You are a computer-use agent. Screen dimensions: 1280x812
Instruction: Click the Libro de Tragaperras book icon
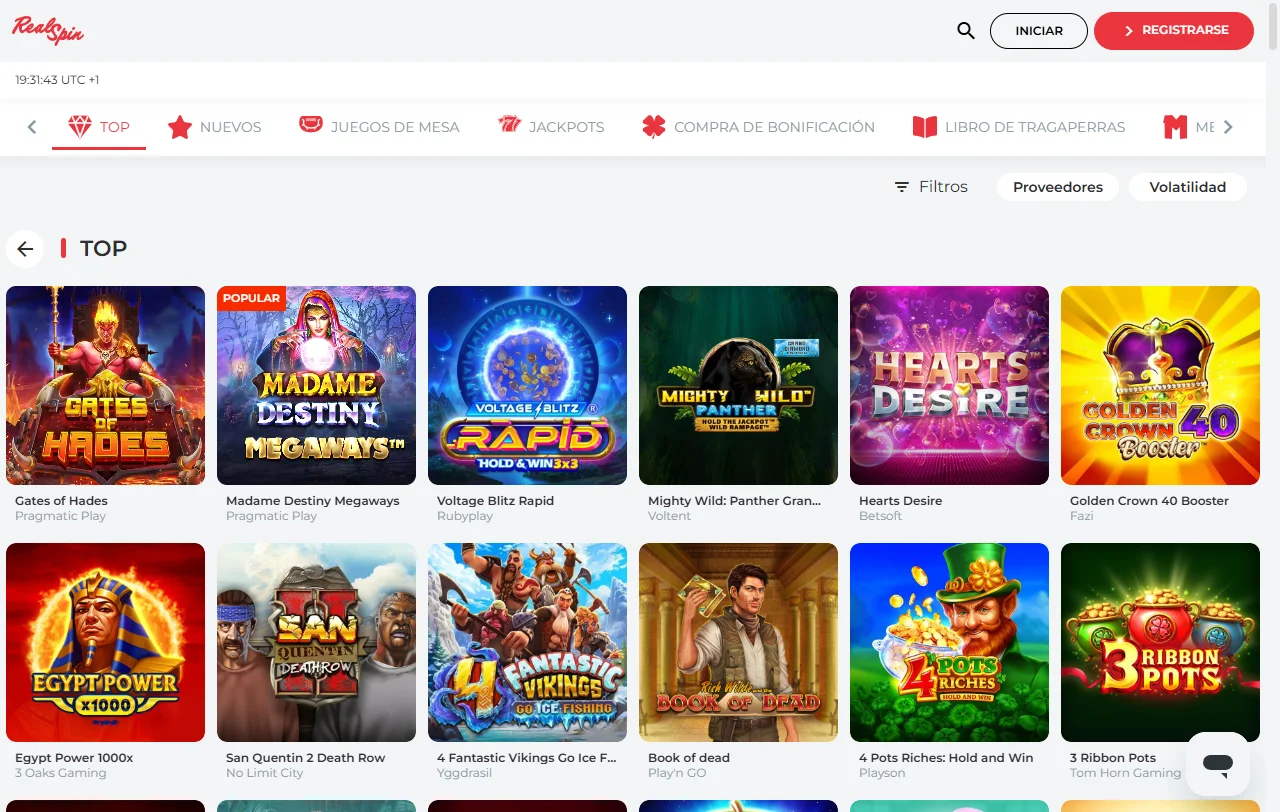925,127
